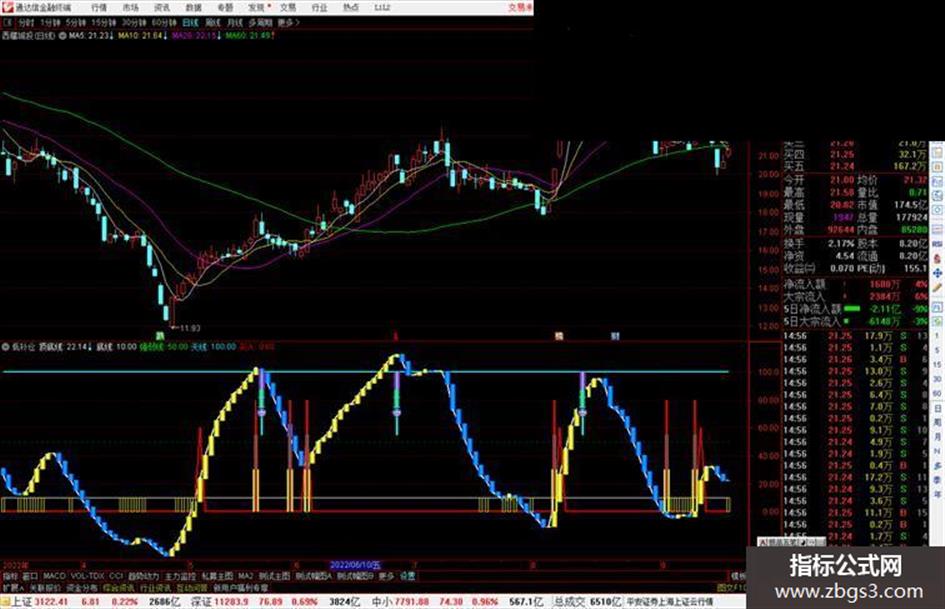Open the 行业 menu in top bar

coord(319,8)
